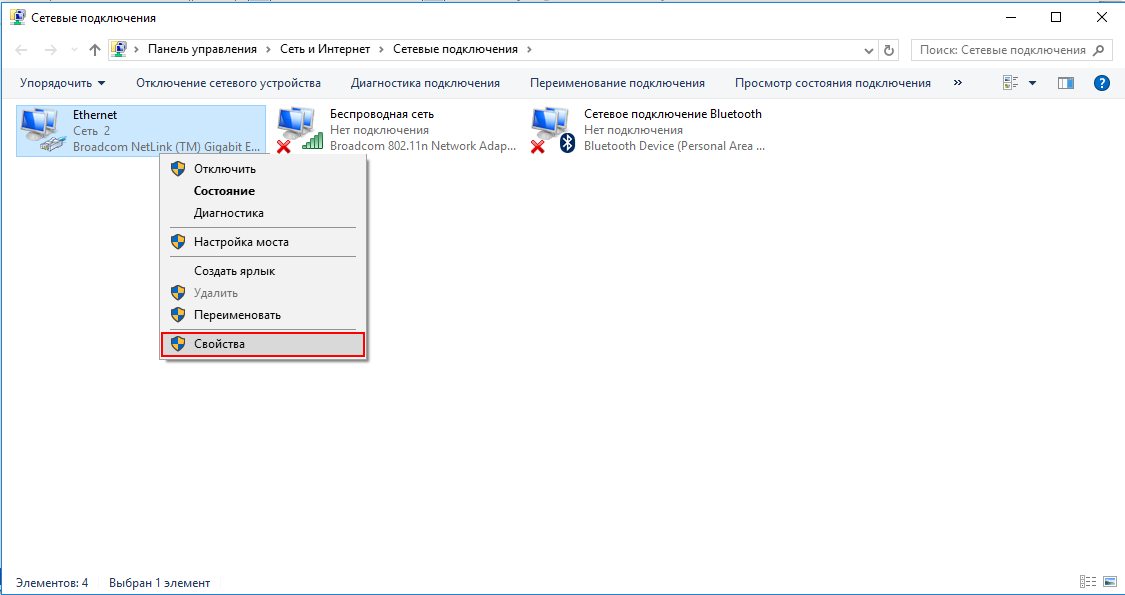The width and height of the screenshot is (1125, 595).
Task: Switch to large icons view in status bar
Action: click(x=1109, y=582)
